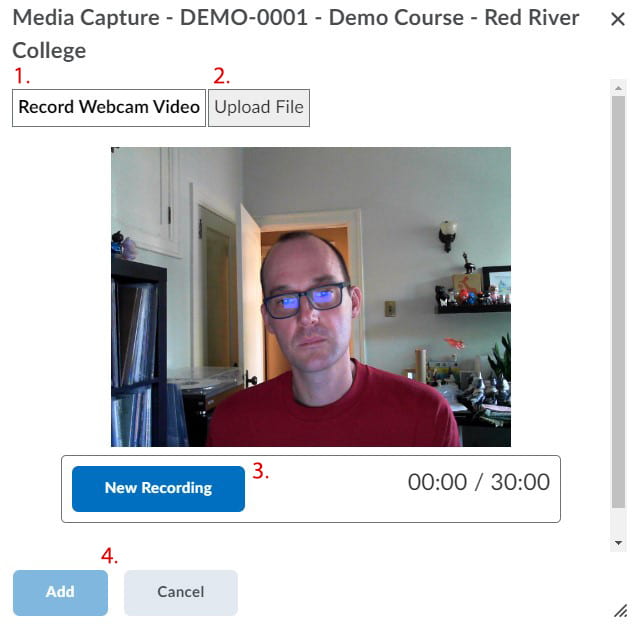635x630 pixels.
Task: Click the red number 3 annotation
Action: click(260, 472)
